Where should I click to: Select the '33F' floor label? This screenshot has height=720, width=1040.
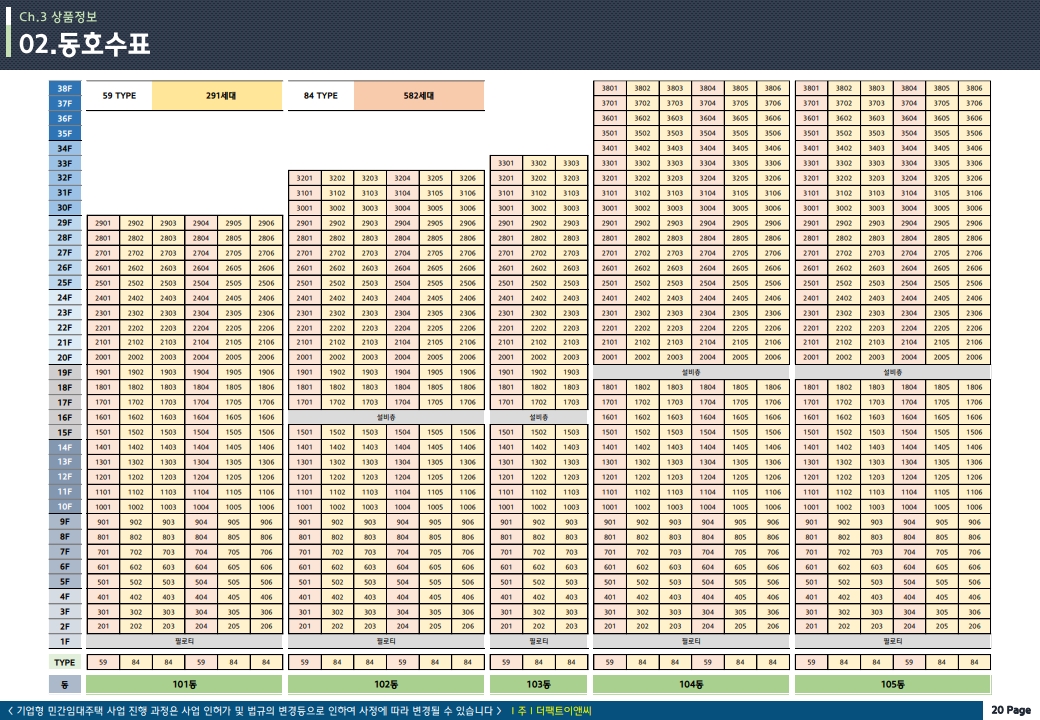(65, 163)
